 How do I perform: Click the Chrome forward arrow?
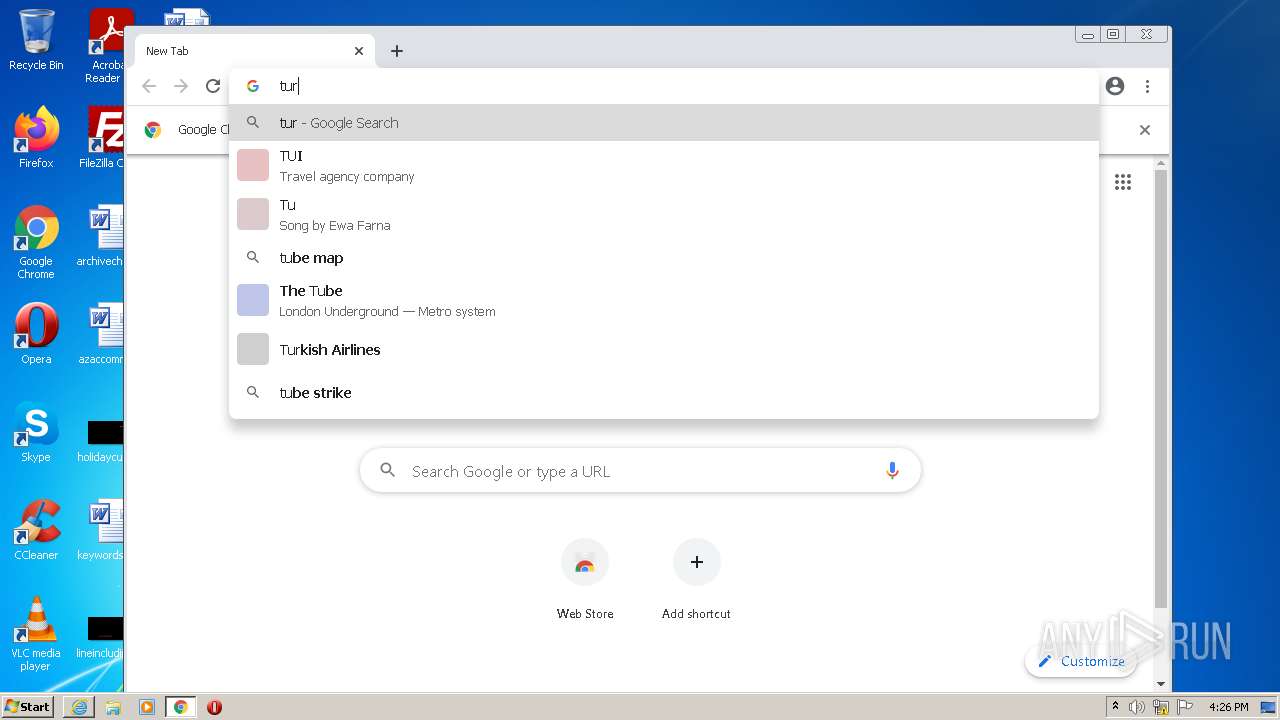(x=181, y=86)
